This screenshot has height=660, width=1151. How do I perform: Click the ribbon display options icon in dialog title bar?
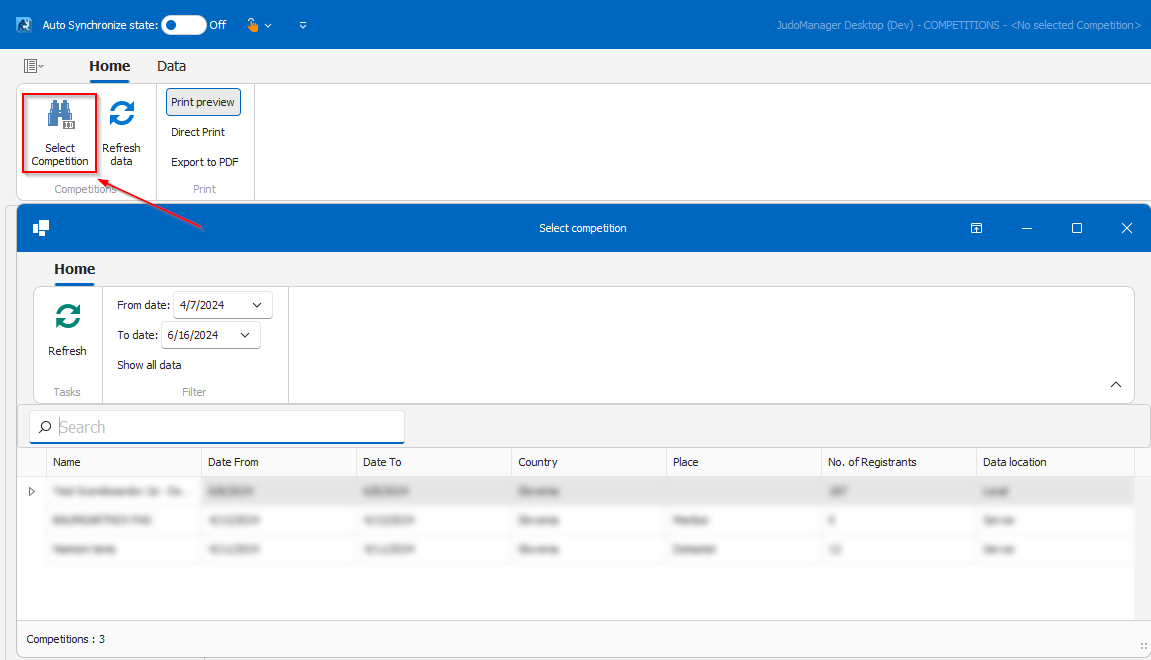tap(976, 228)
